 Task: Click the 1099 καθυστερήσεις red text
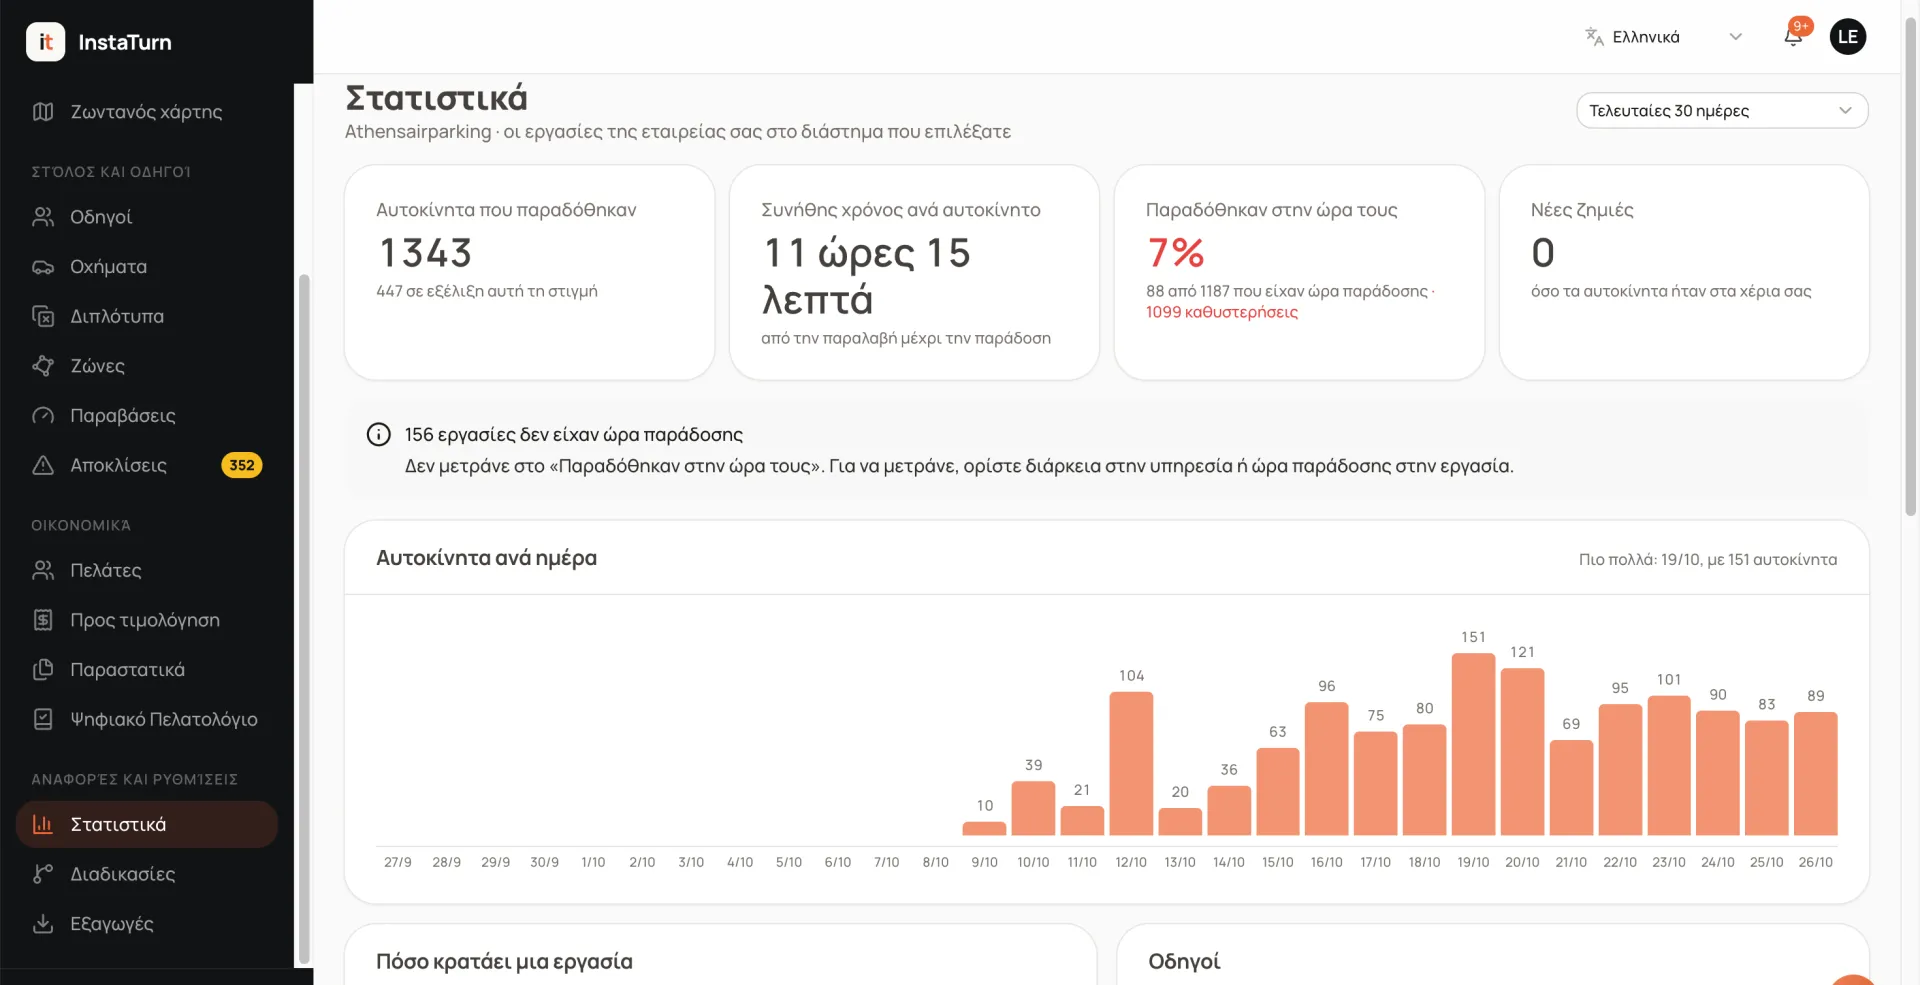[1222, 312]
